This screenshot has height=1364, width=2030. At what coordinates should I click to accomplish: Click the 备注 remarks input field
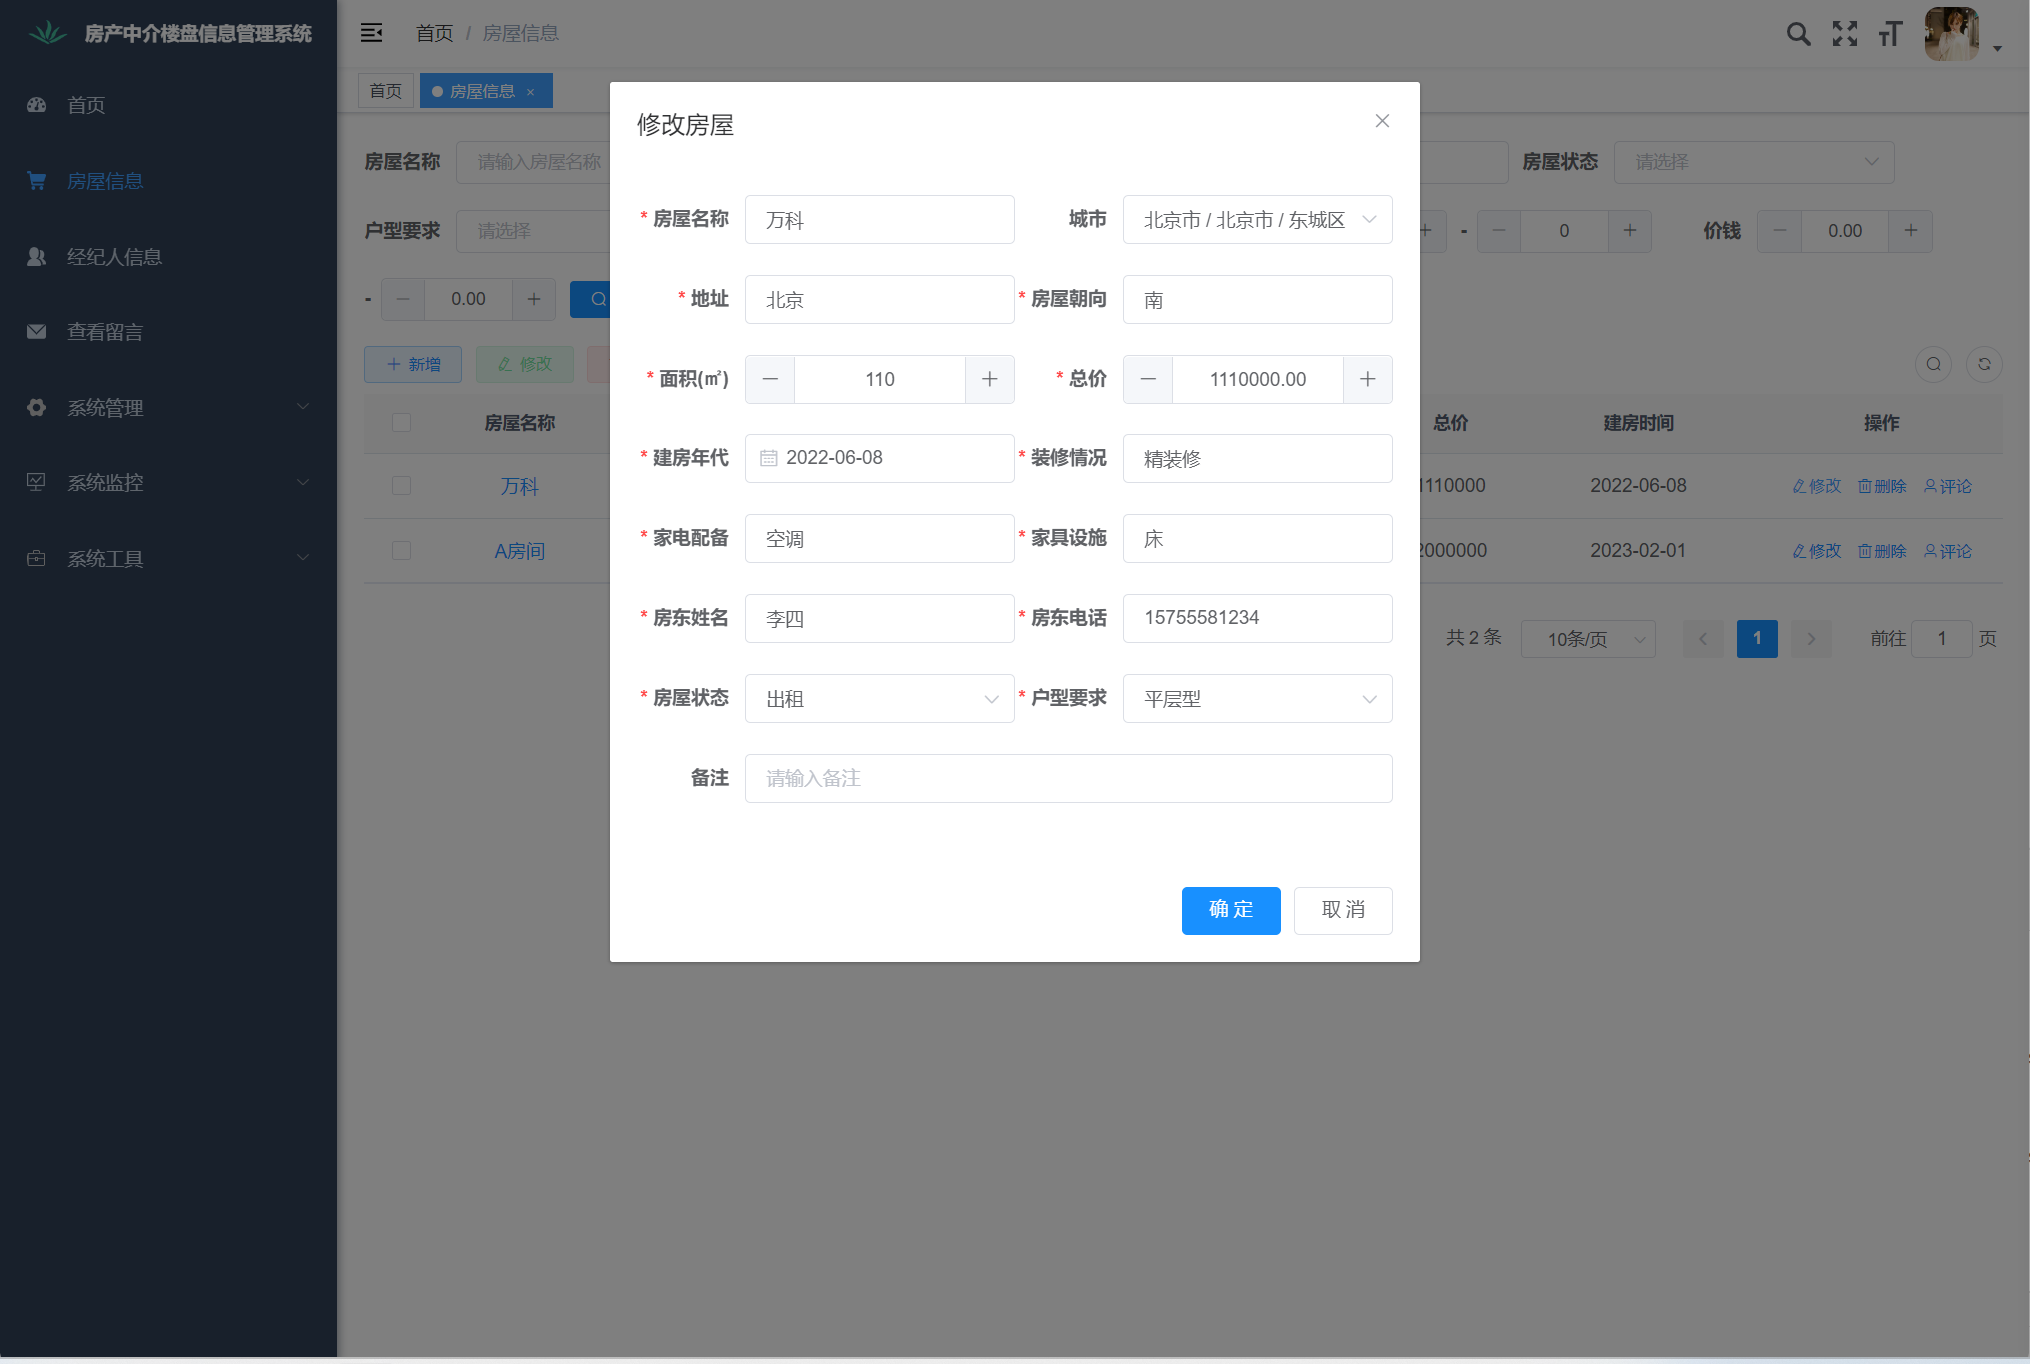click(x=1068, y=779)
